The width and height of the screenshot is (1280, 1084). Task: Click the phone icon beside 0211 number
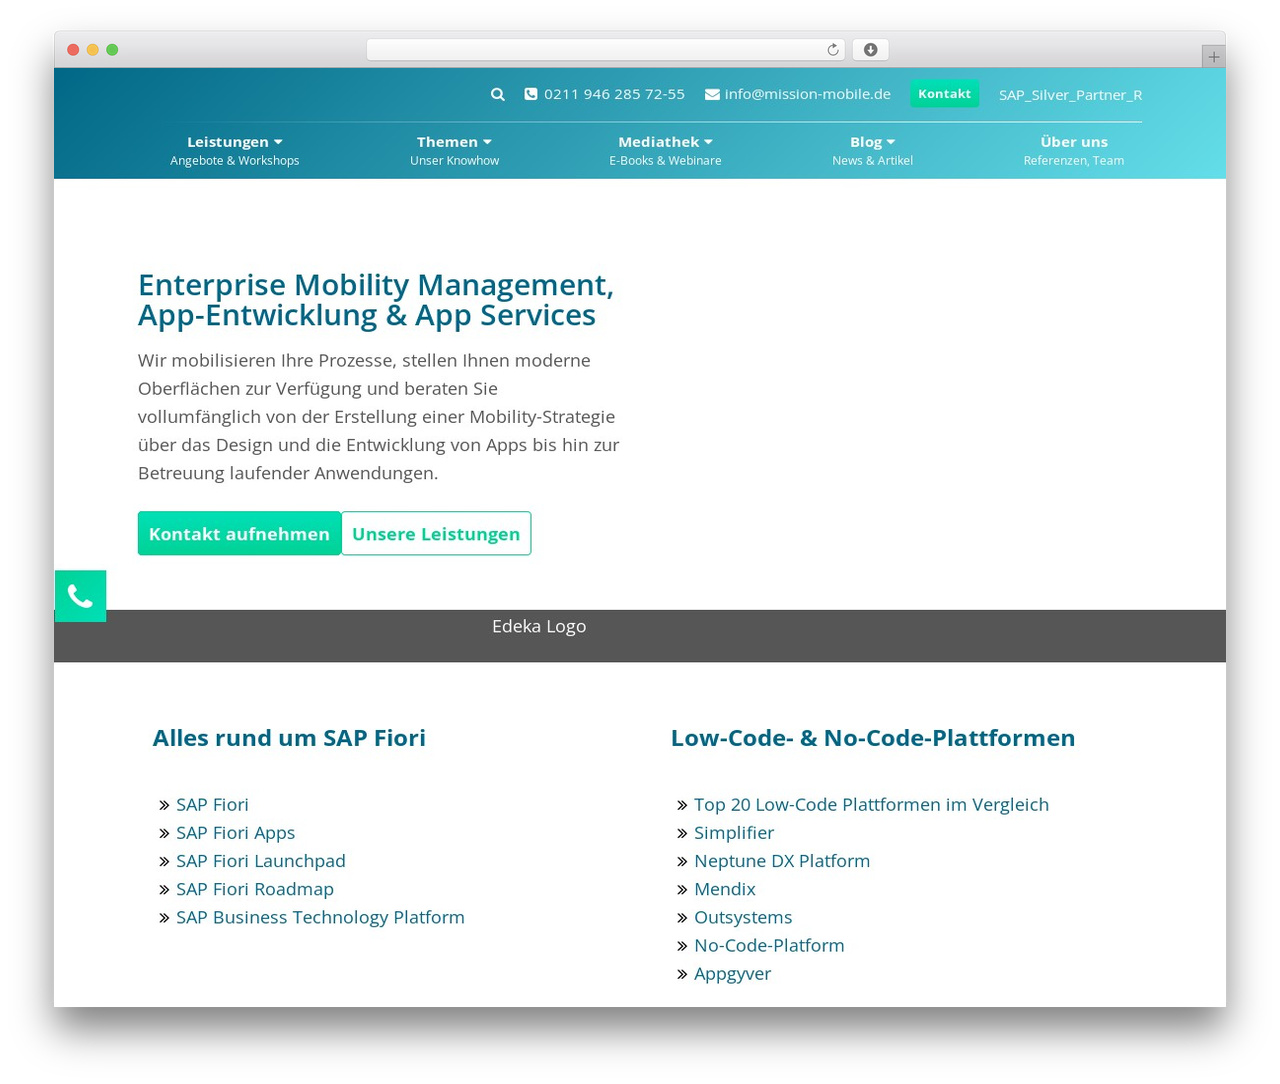tap(531, 94)
